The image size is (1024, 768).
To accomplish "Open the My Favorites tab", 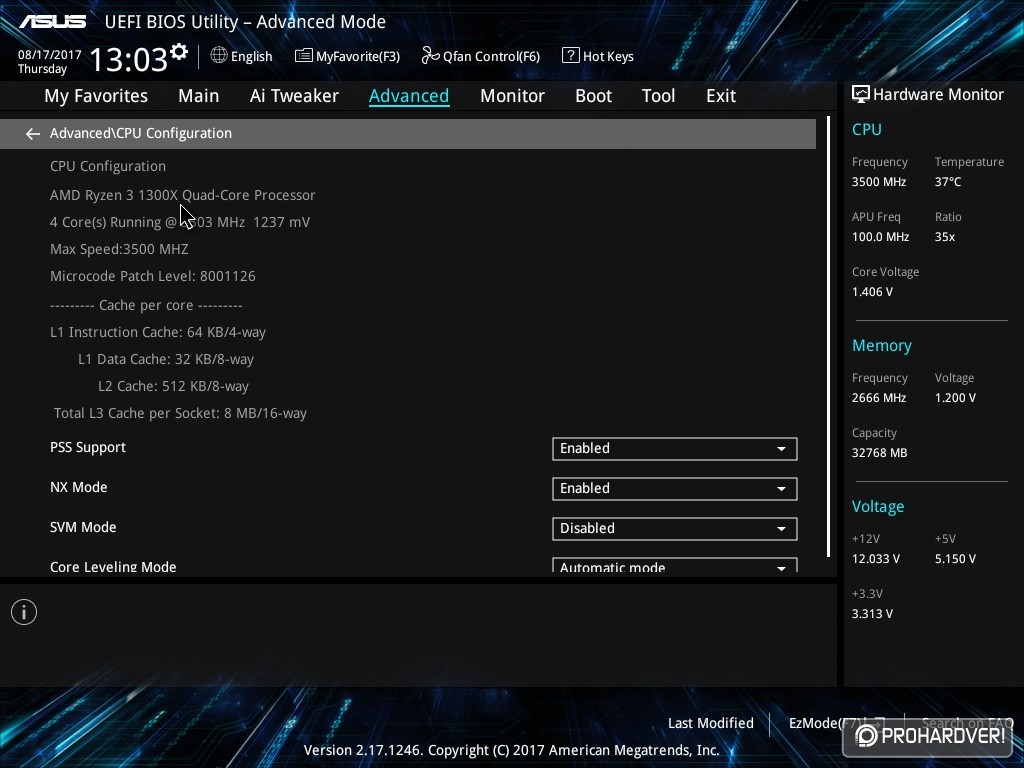I will (96, 96).
